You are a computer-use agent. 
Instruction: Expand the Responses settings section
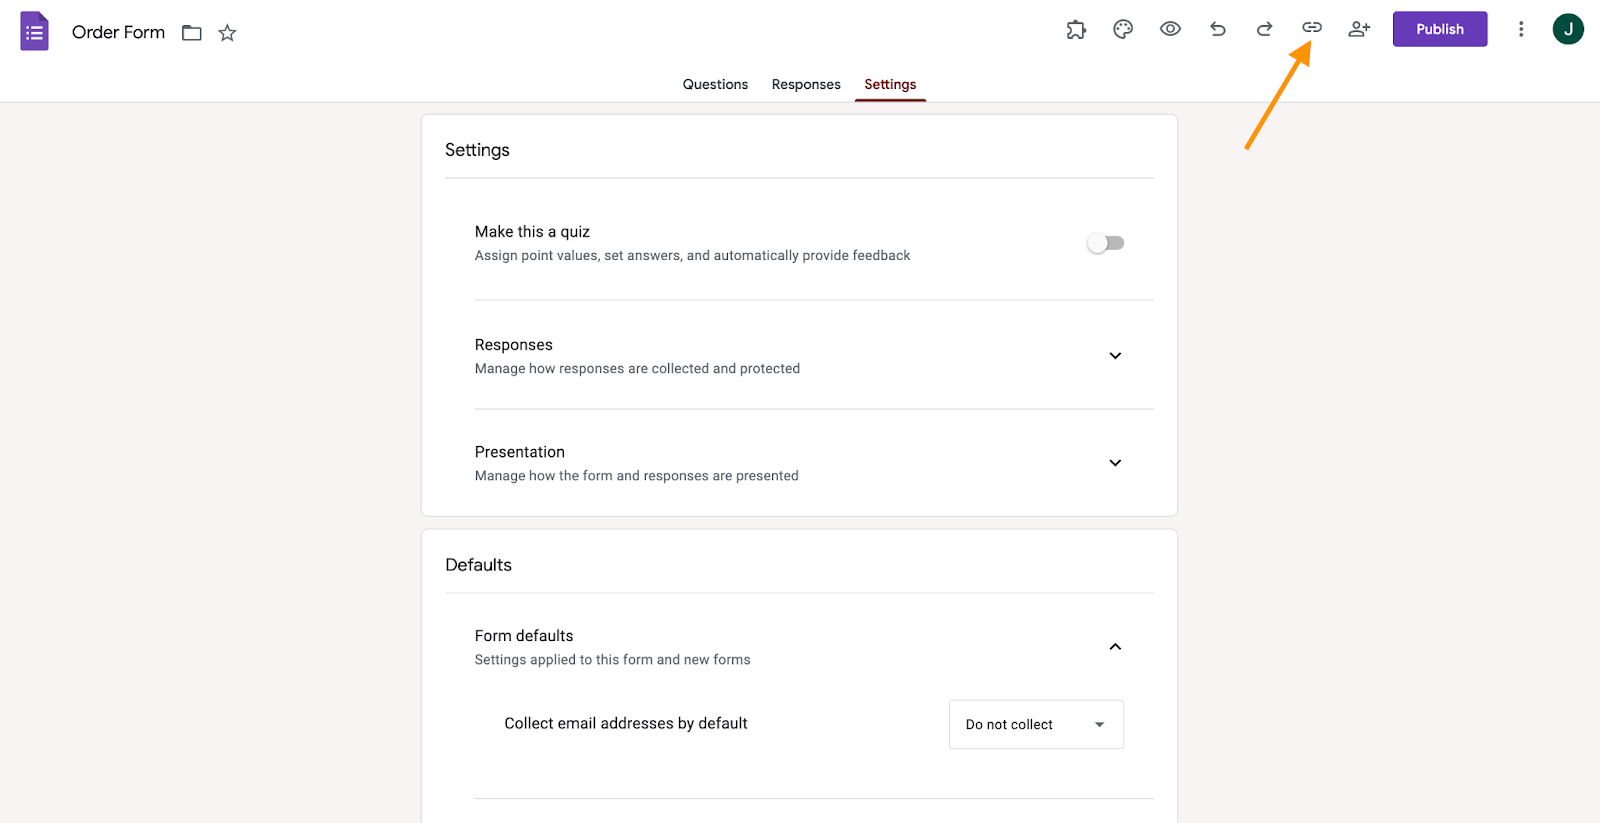(x=1115, y=356)
